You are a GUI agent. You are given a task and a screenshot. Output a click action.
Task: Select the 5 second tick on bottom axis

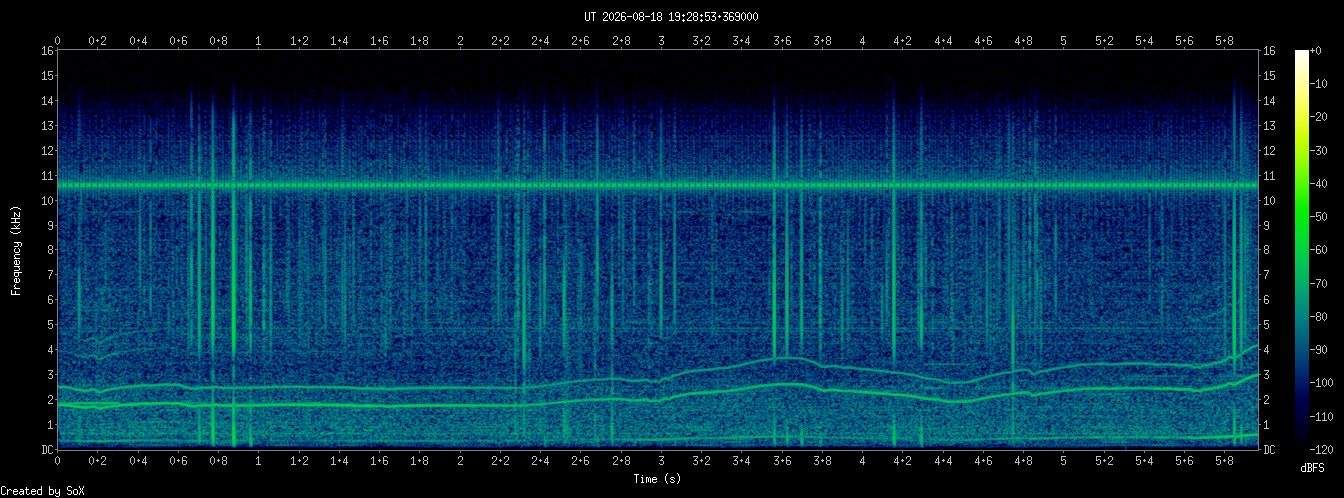(x=1063, y=461)
